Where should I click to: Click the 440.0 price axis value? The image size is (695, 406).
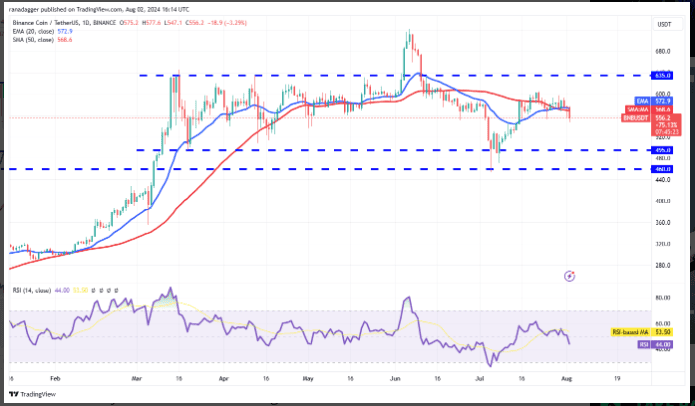(x=663, y=180)
